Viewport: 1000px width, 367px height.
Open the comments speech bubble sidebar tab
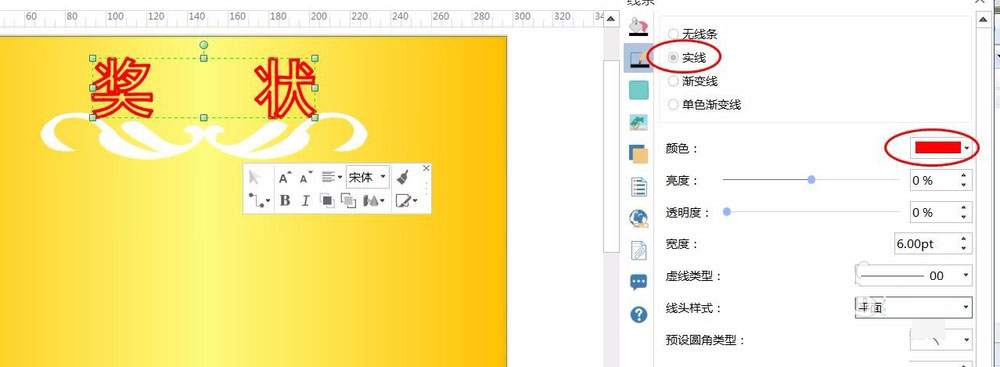[638, 282]
